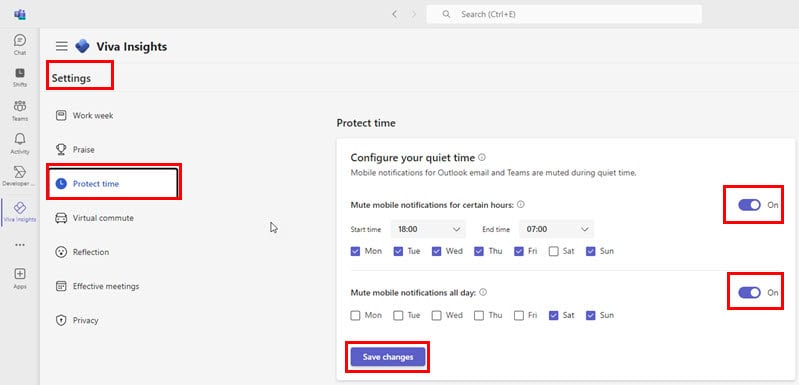Toggle the hamburger navigation menu
799x385 pixels.
coord(62,46)
